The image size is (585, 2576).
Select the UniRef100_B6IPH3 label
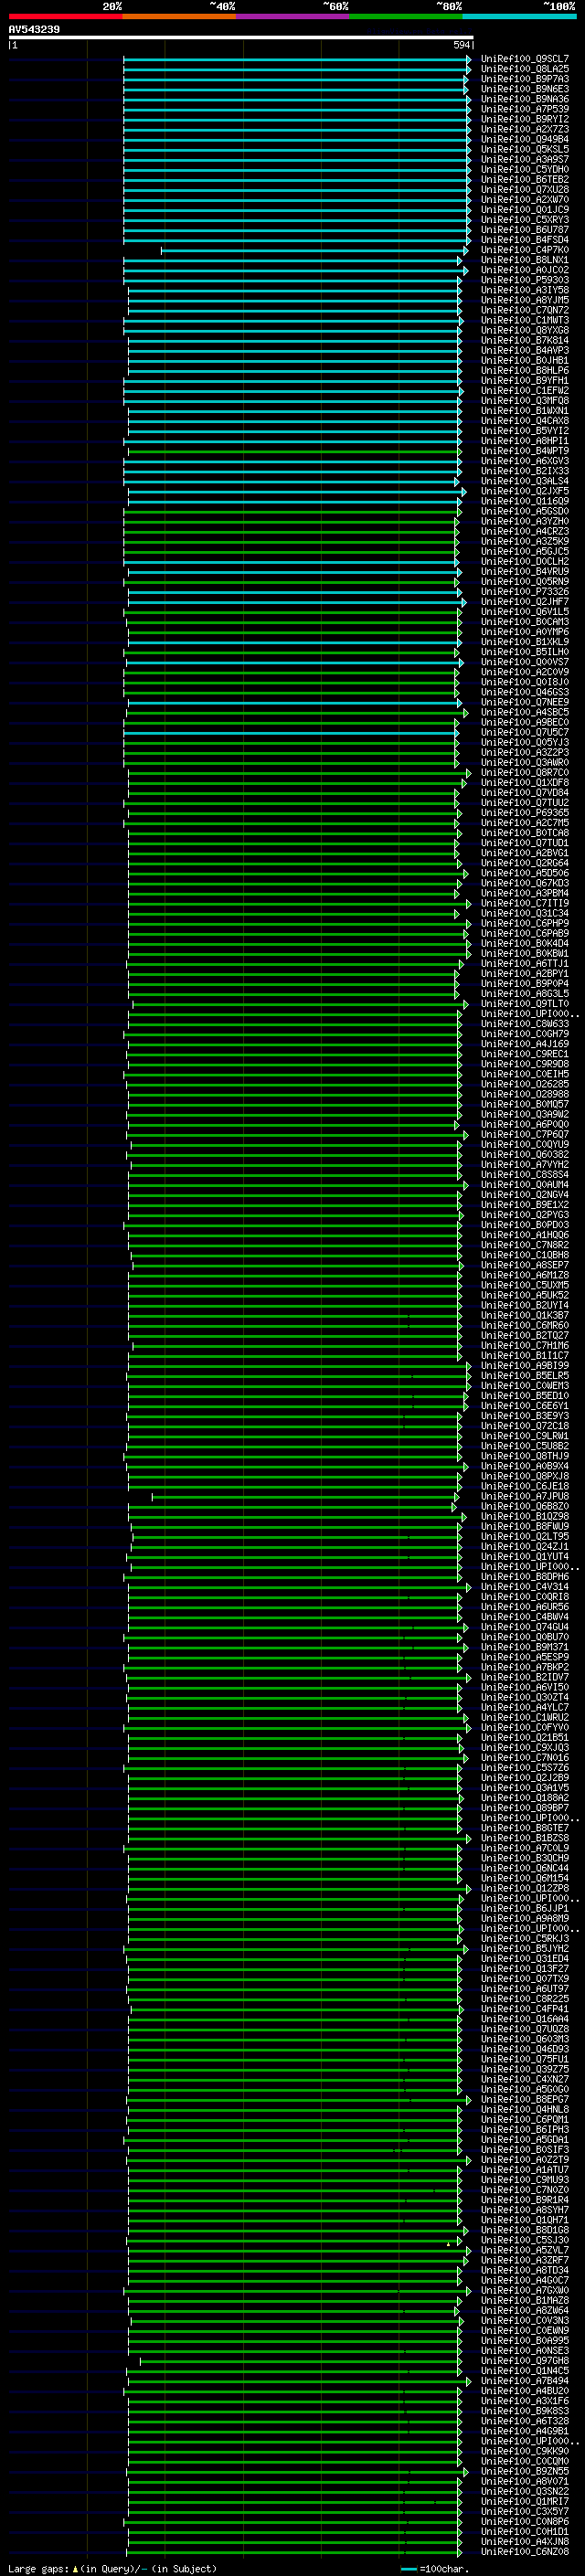[525, 2130]
